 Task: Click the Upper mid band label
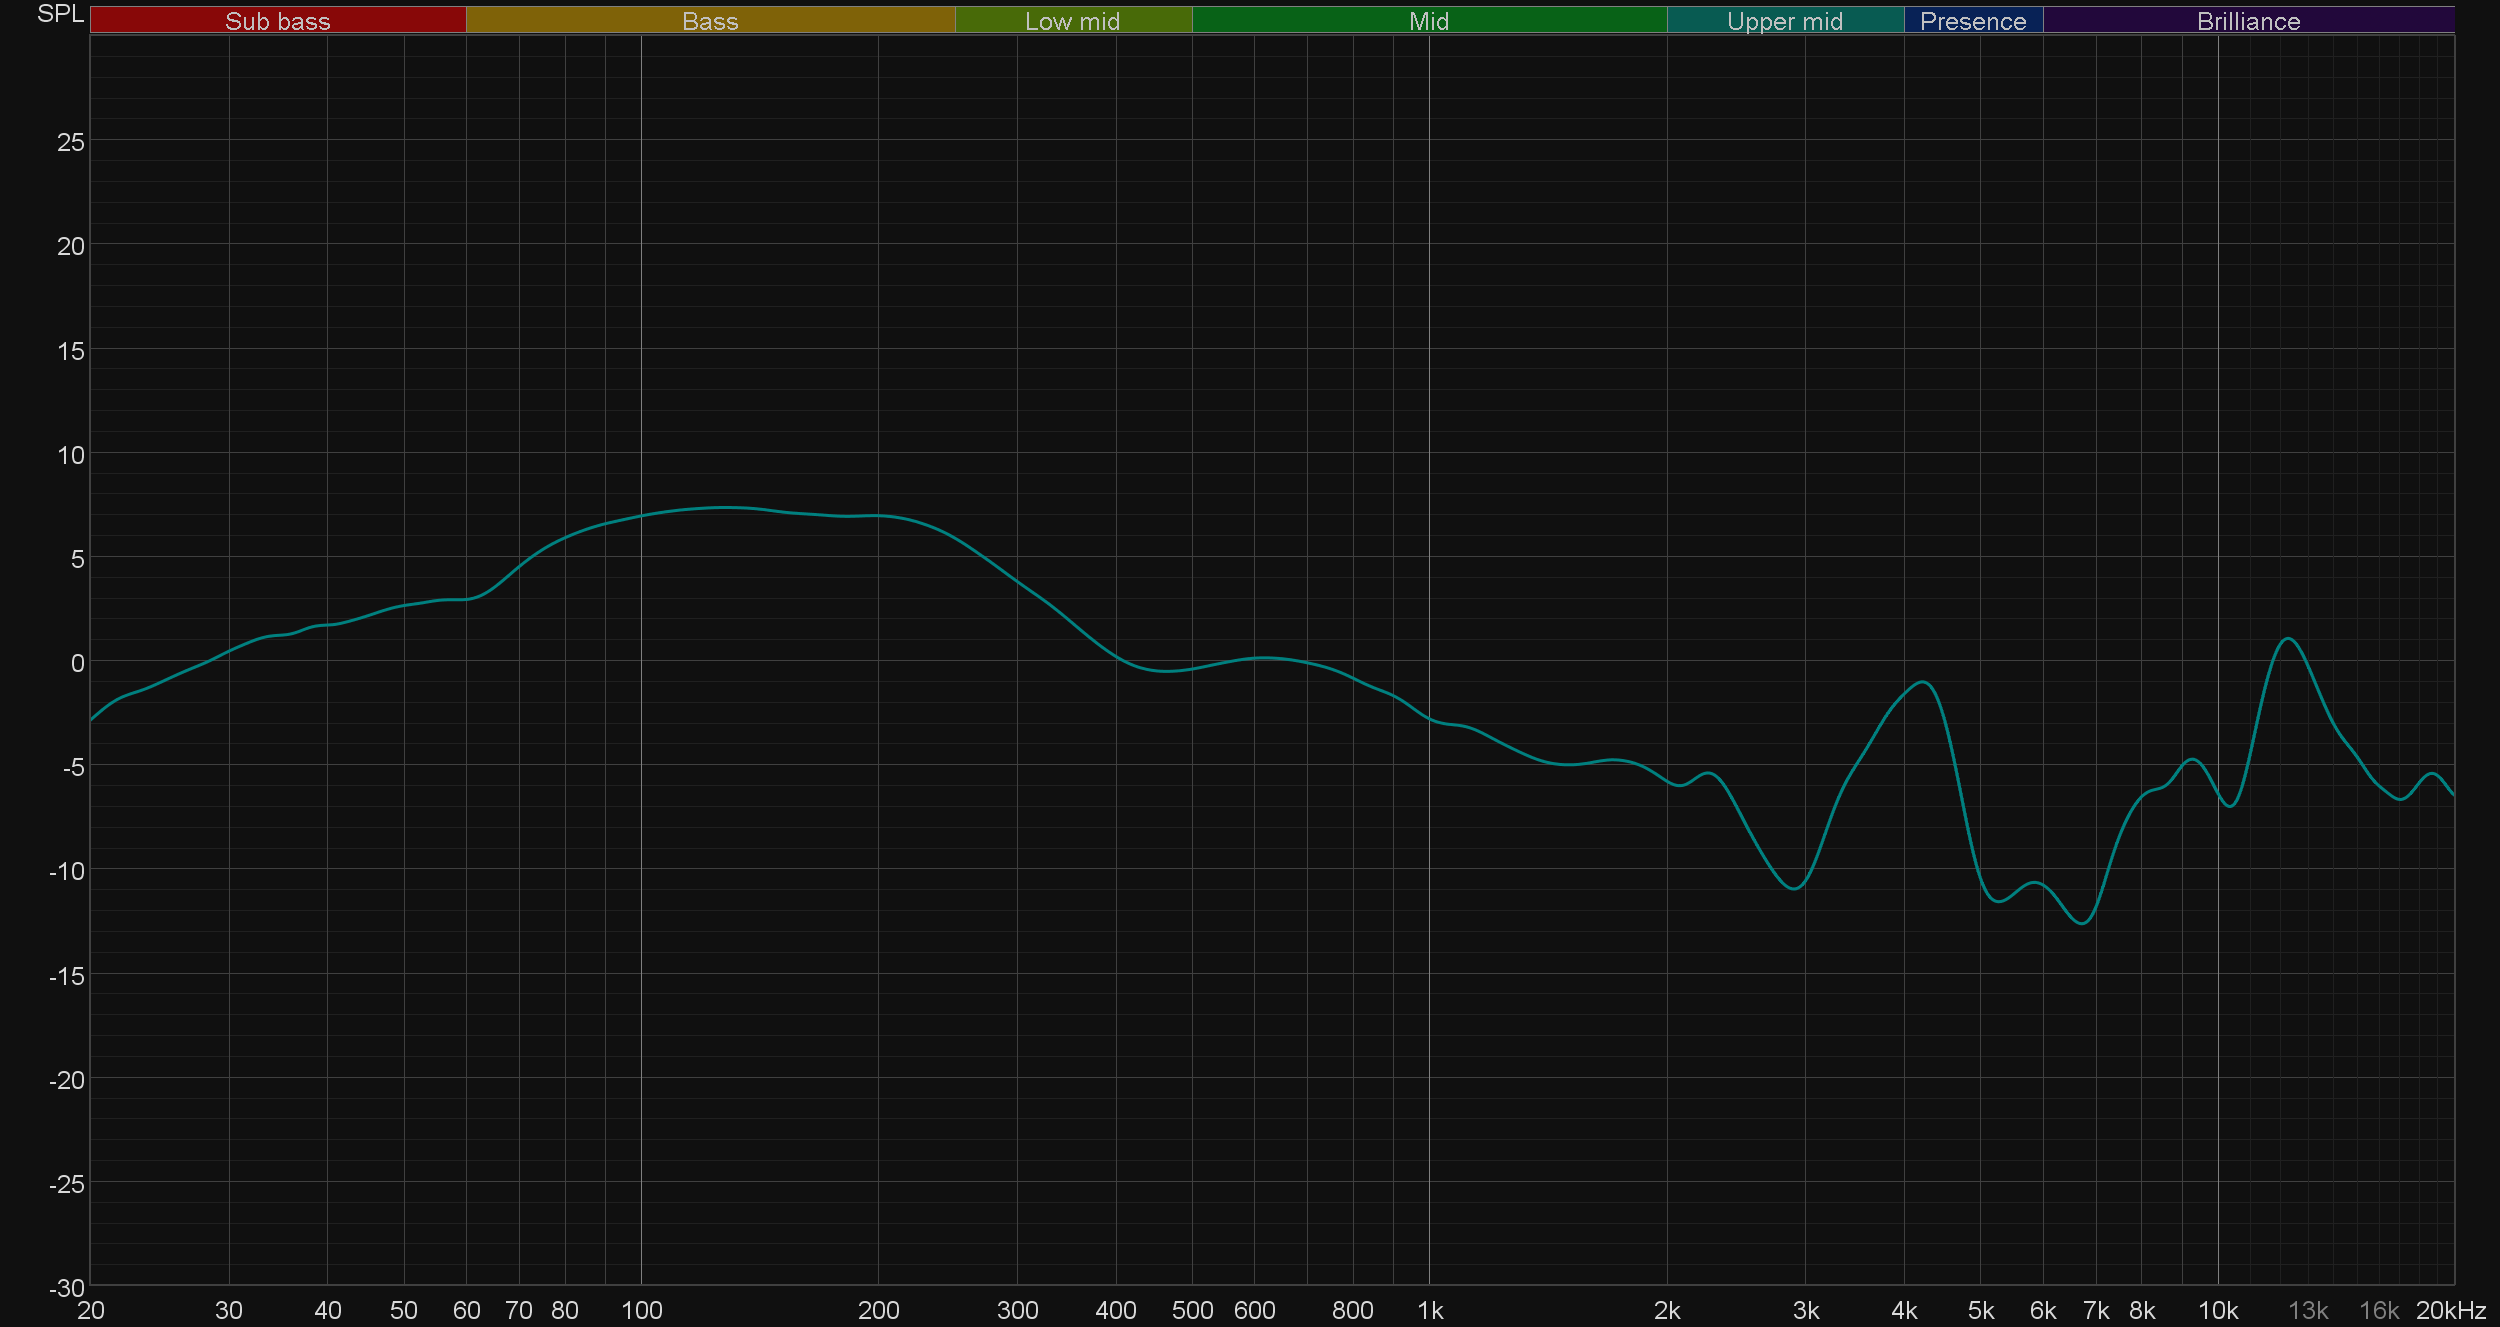tap(1785, 21)
